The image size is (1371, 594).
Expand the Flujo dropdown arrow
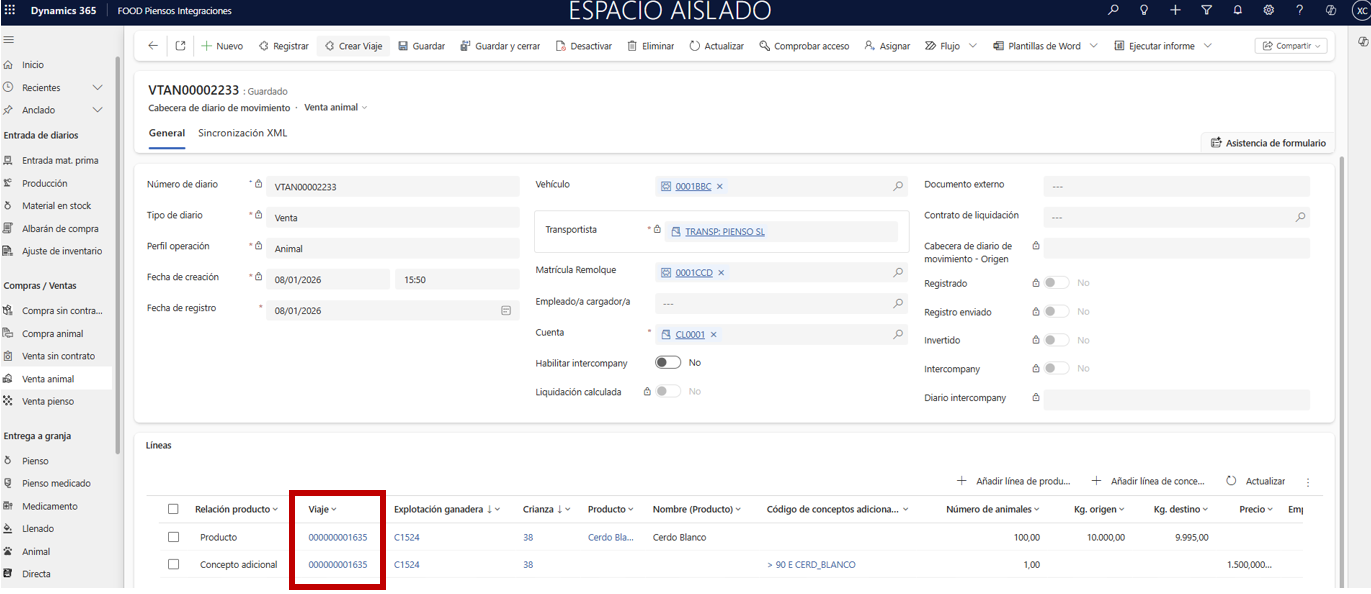click(973, 46)
